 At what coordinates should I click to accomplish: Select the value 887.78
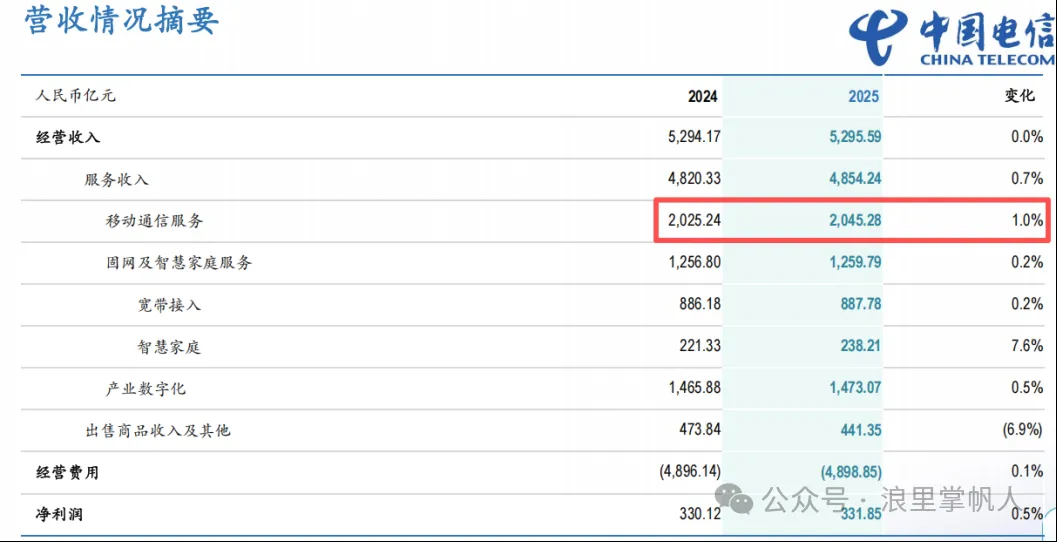pos(861,304)
